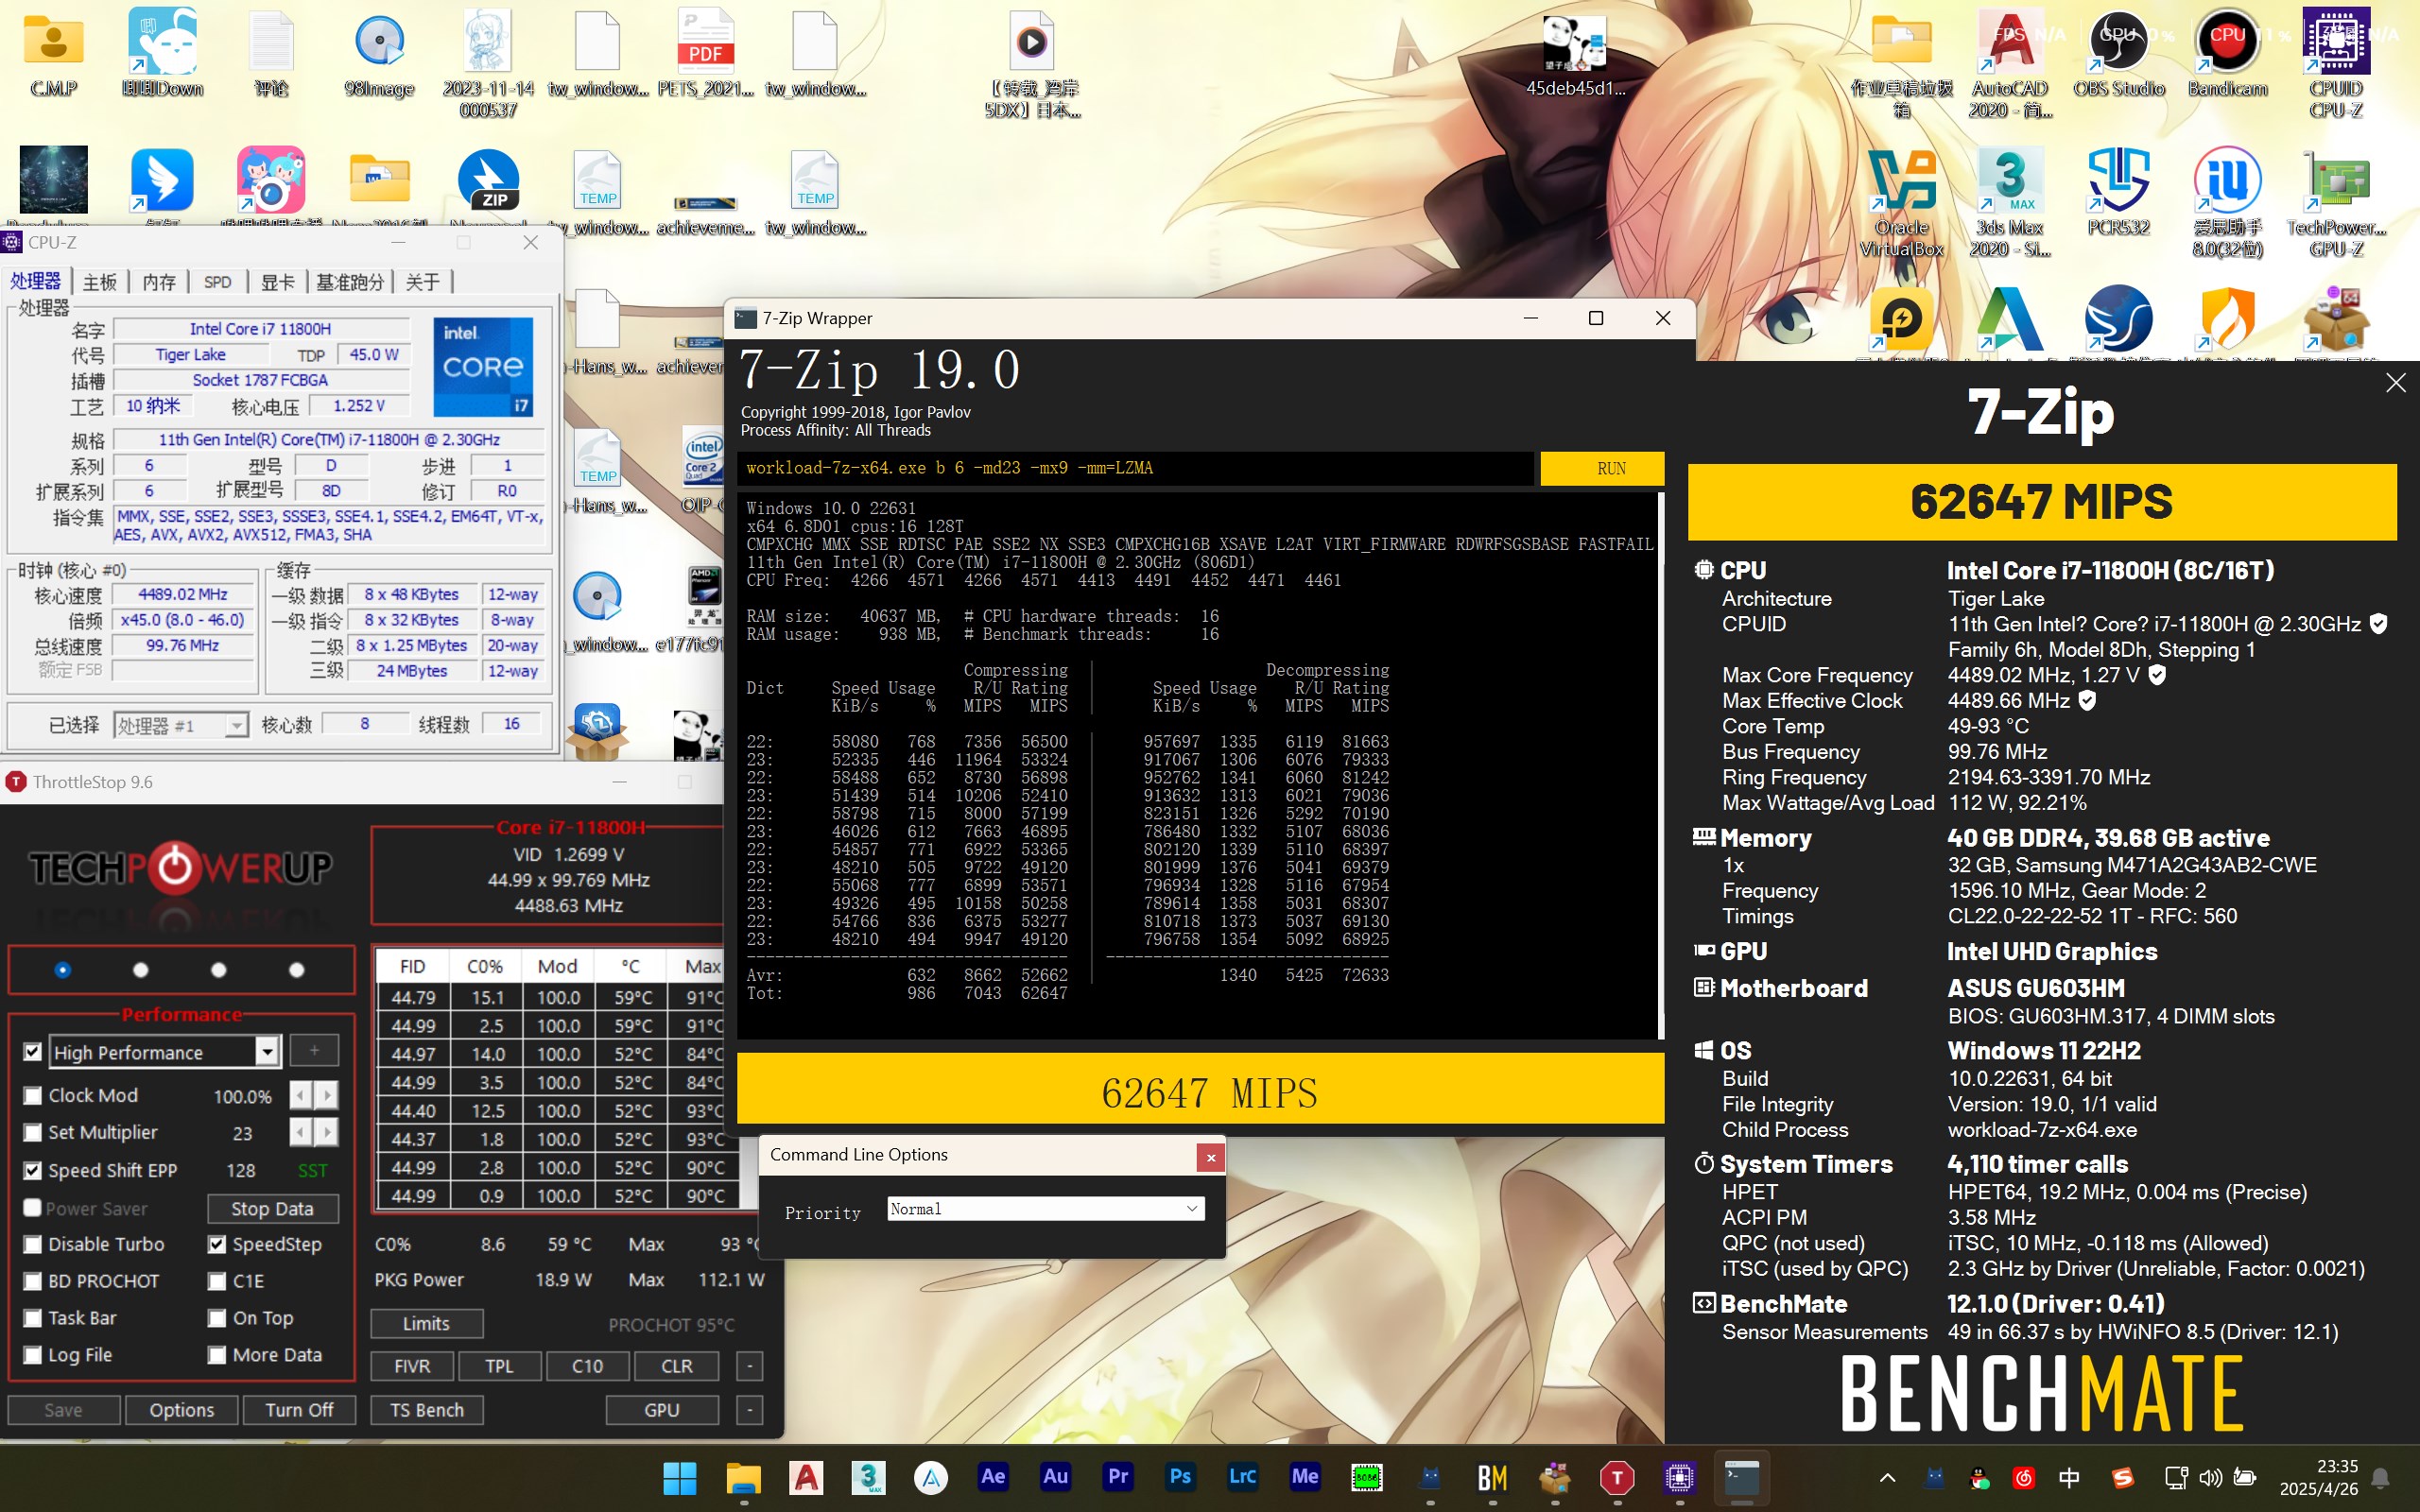
Task: Launch Media Encoder from the taskbar
Action: click(x=1305, y=1477)
